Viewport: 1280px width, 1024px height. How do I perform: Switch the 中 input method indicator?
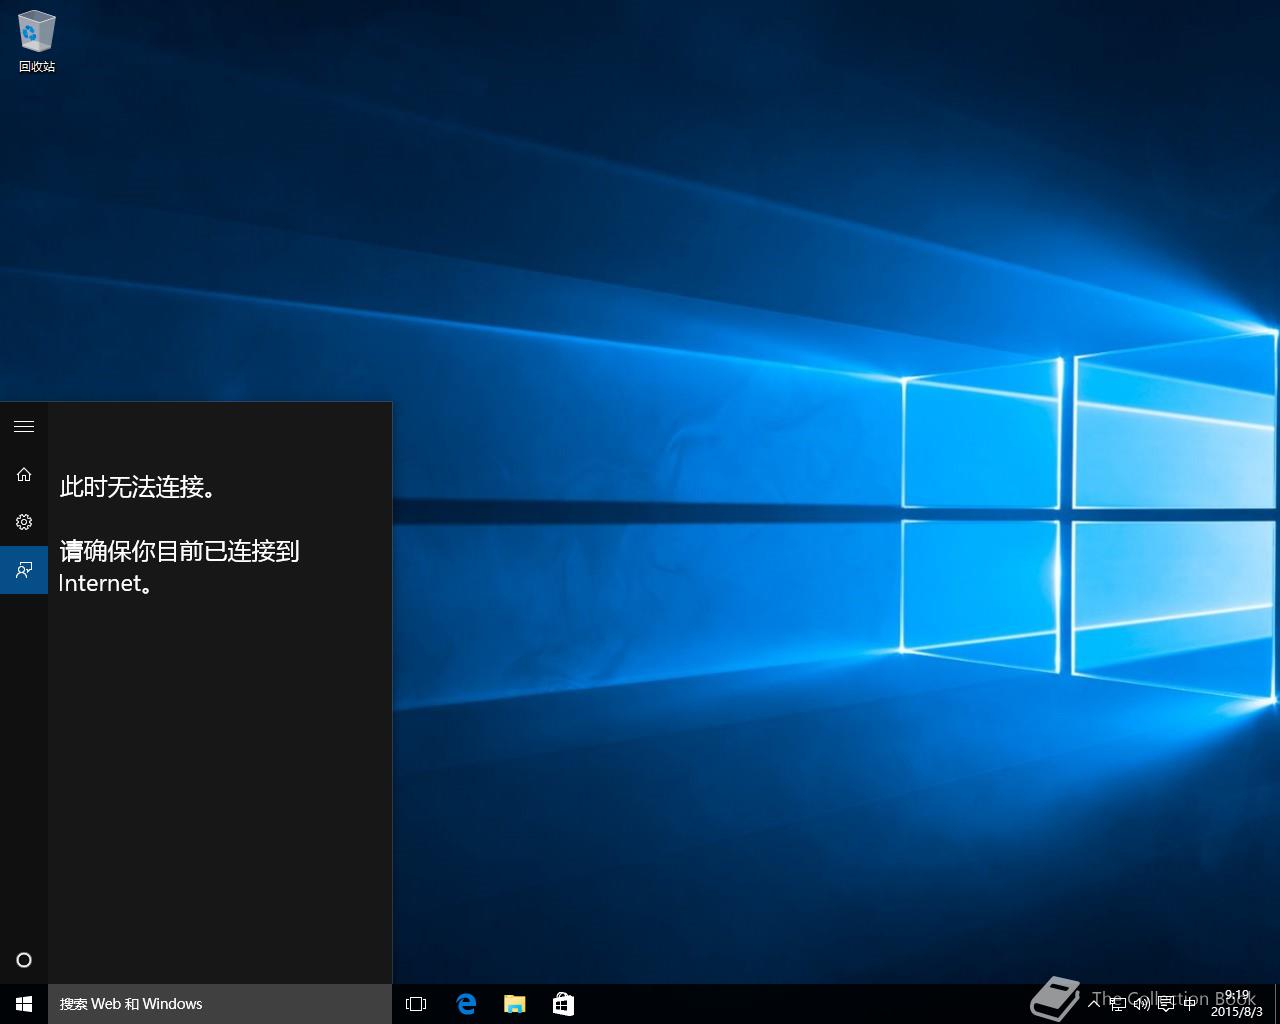click(1189, 1004)
